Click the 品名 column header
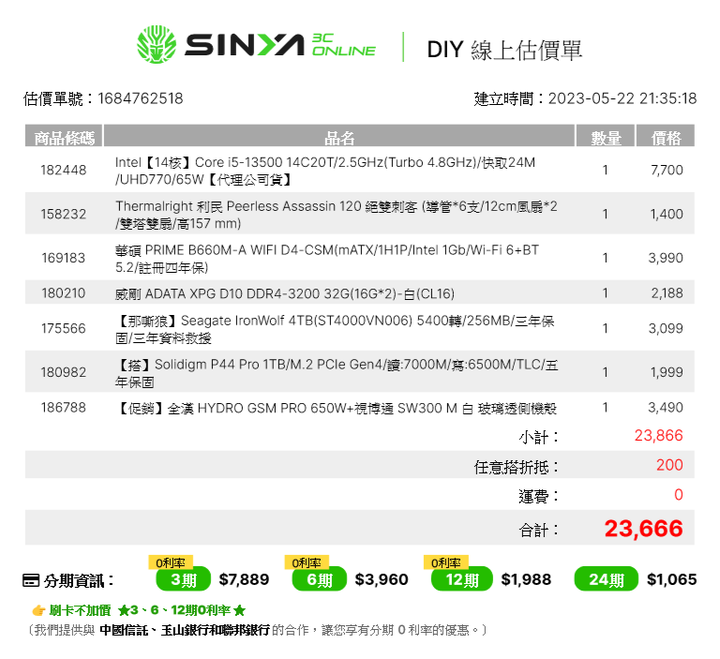The height and width of the screenshot is (659, 720). [x=339, y=135]
